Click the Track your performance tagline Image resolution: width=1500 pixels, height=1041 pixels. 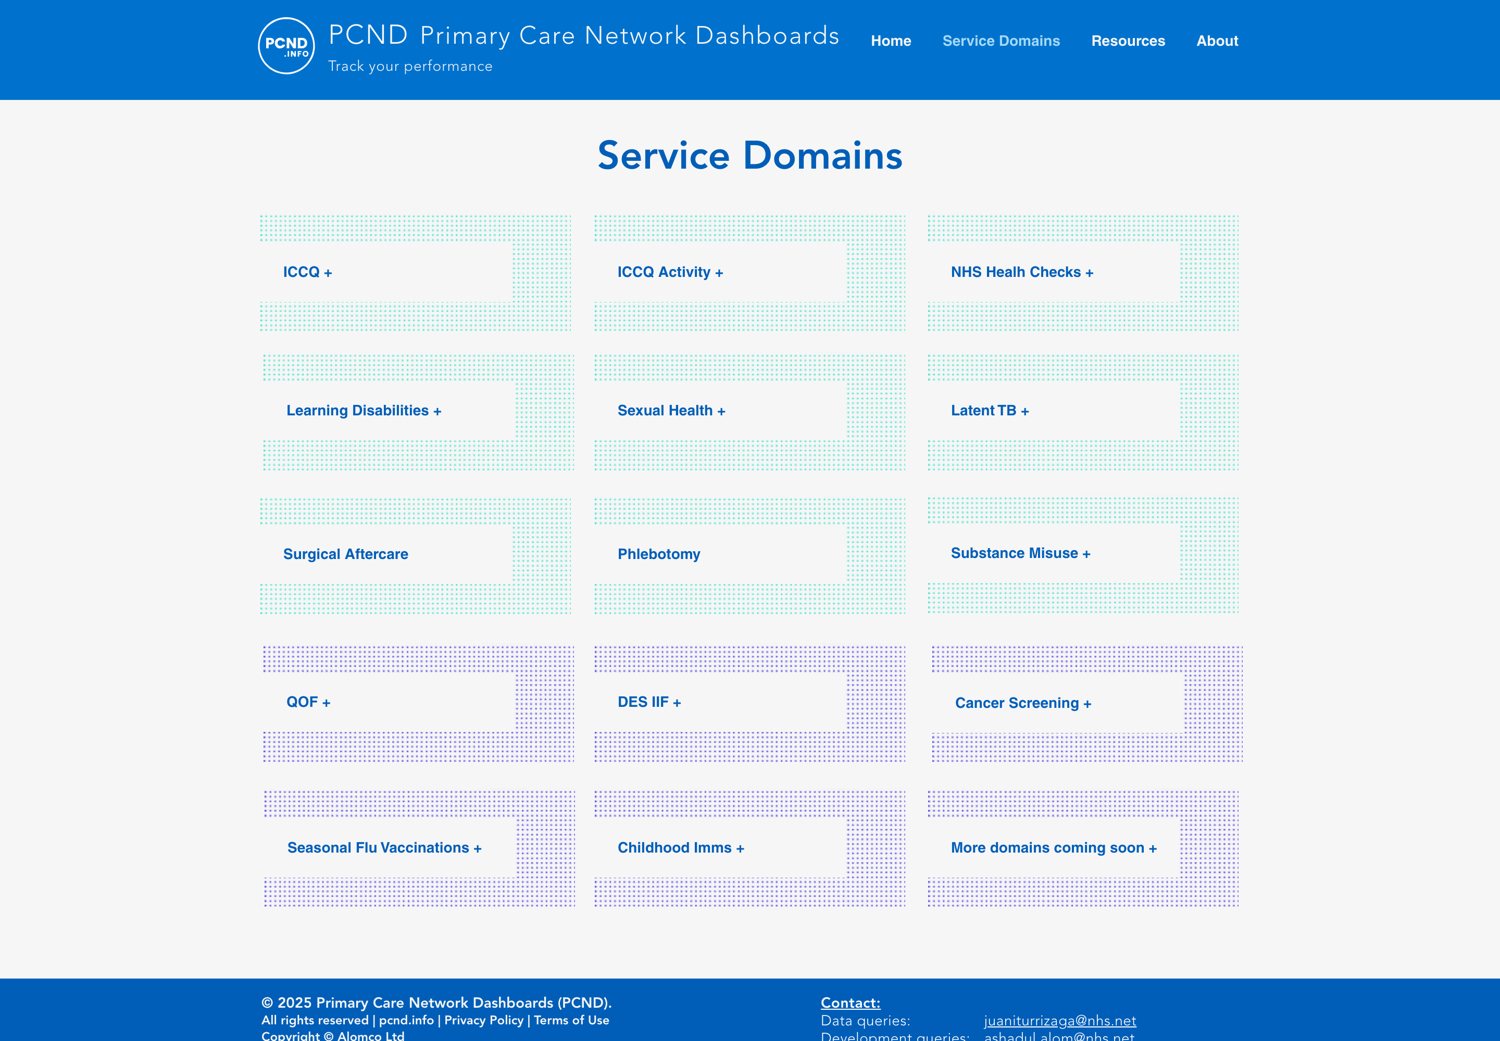tap(410, 66)
